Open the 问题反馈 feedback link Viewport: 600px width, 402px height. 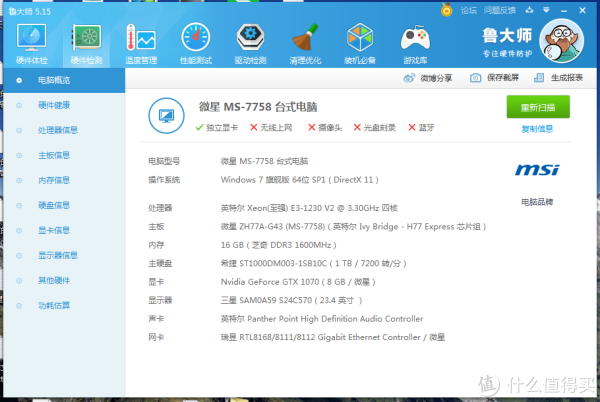pyautogui.click(x=500, y=10)
